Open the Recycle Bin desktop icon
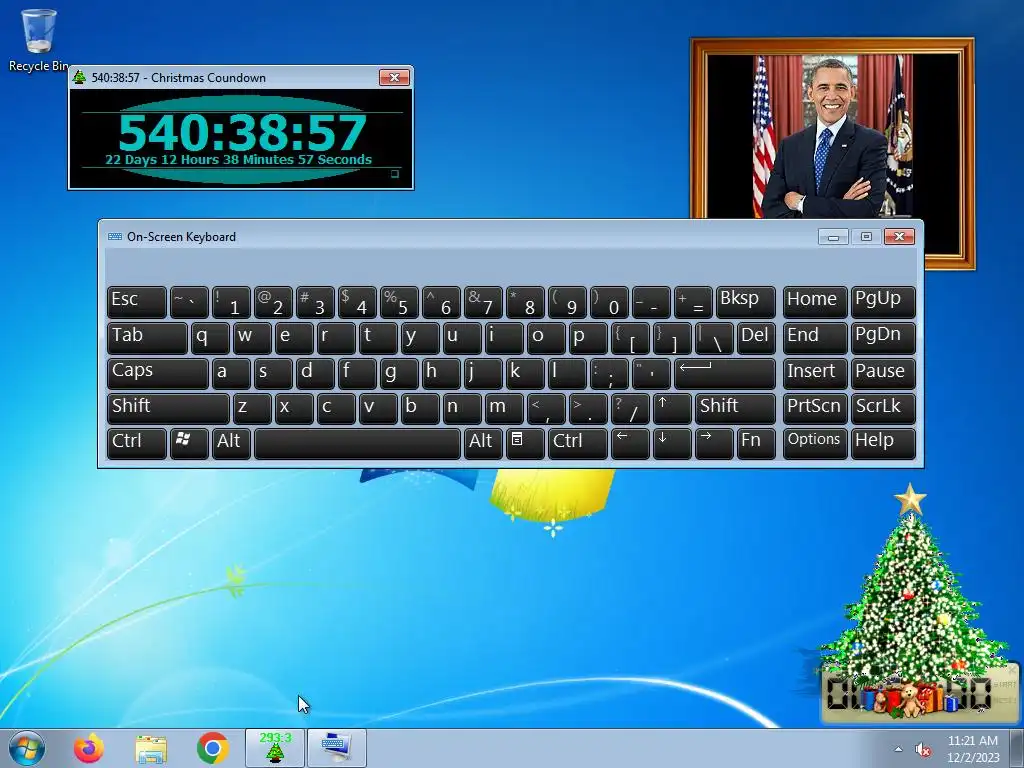Viewport: 1024px width, 768px height. pos(38,39)
